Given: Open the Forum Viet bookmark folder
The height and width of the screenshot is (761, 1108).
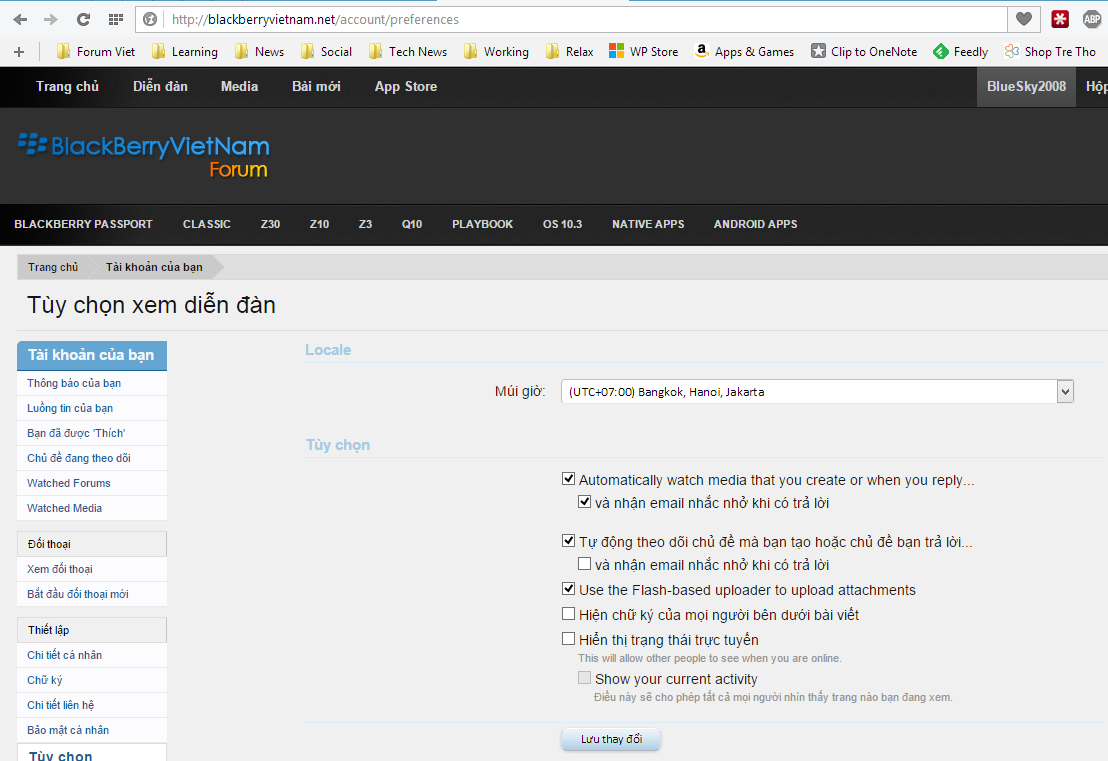Looking at the screenshot, I should click(95, 52).
